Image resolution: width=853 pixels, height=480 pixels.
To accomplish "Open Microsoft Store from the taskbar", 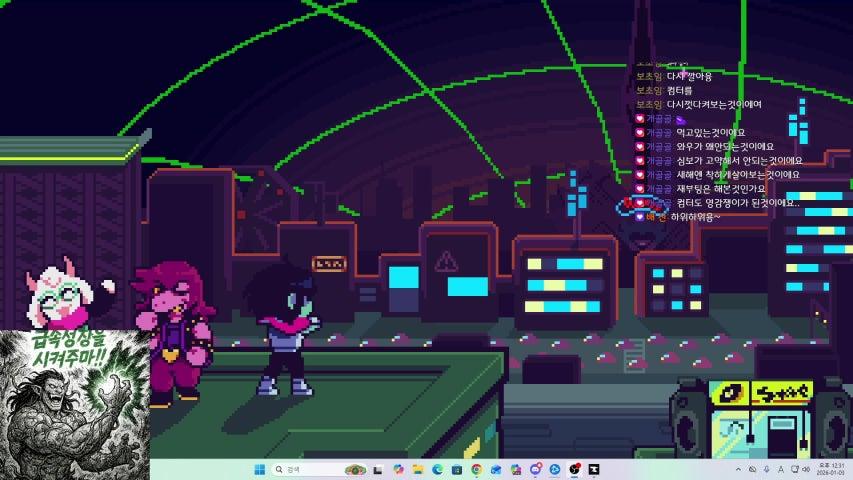I will point(457,469).
